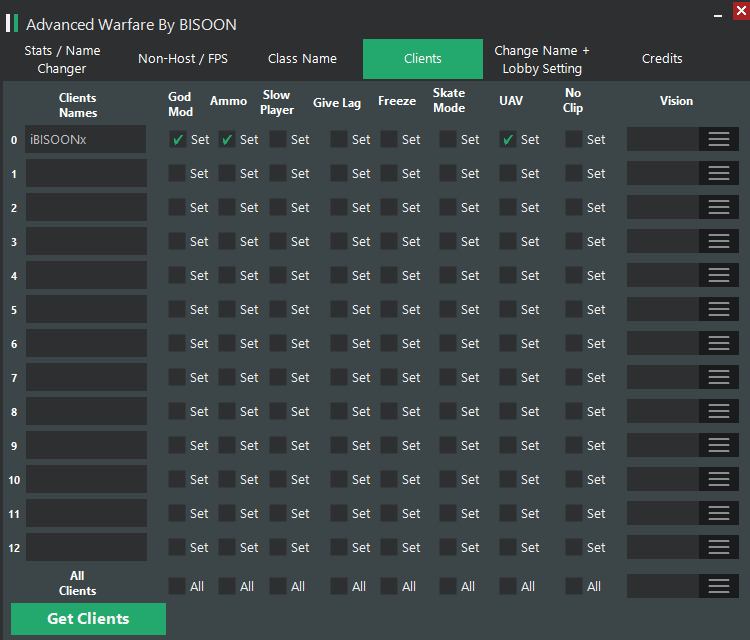The image size is (750, 640).
Task: Enable Ammo for All Clients
Action: point(227,586)
